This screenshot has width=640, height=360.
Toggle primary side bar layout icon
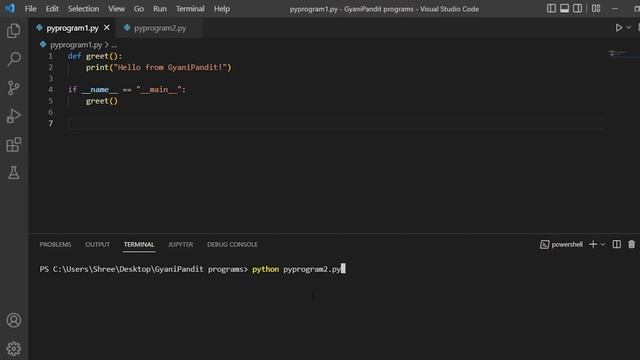click(x=551, y=9)
